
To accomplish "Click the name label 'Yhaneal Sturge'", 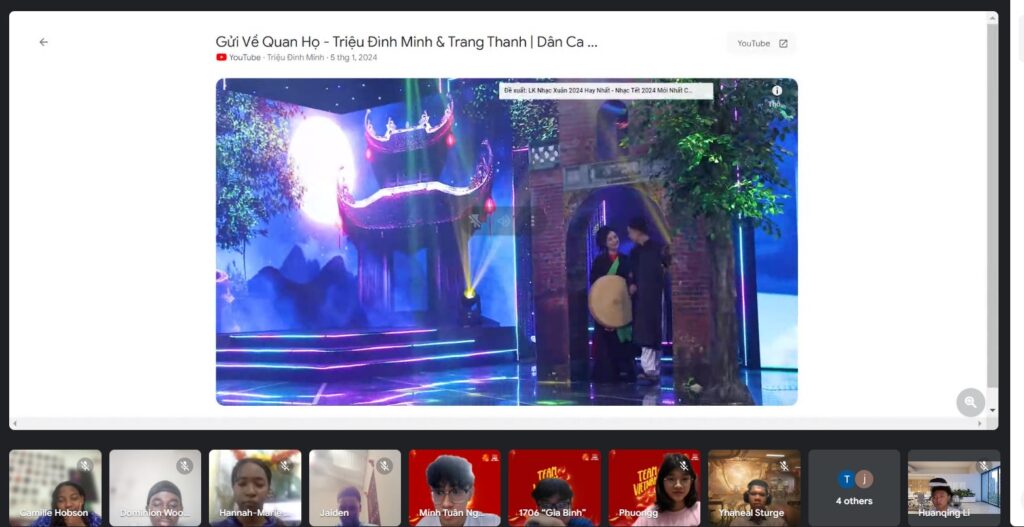I will [752, 513].
